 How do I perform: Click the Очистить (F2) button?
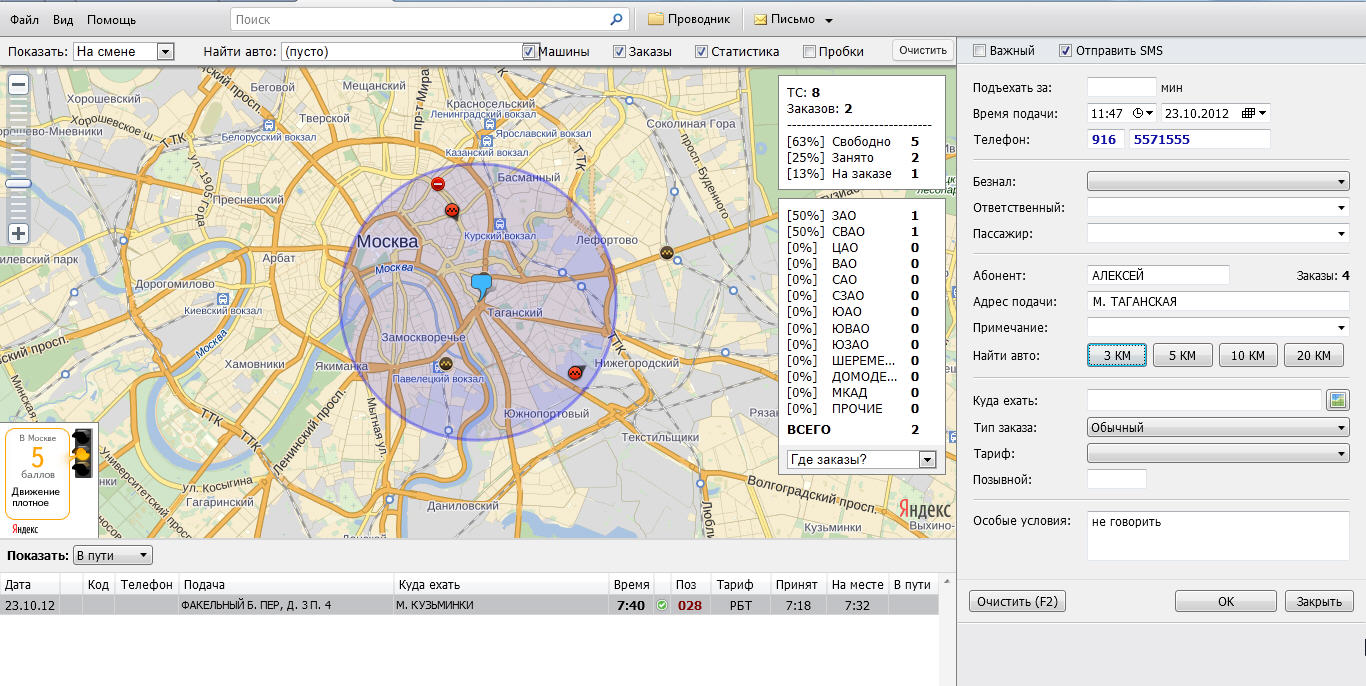(1017, 601)
